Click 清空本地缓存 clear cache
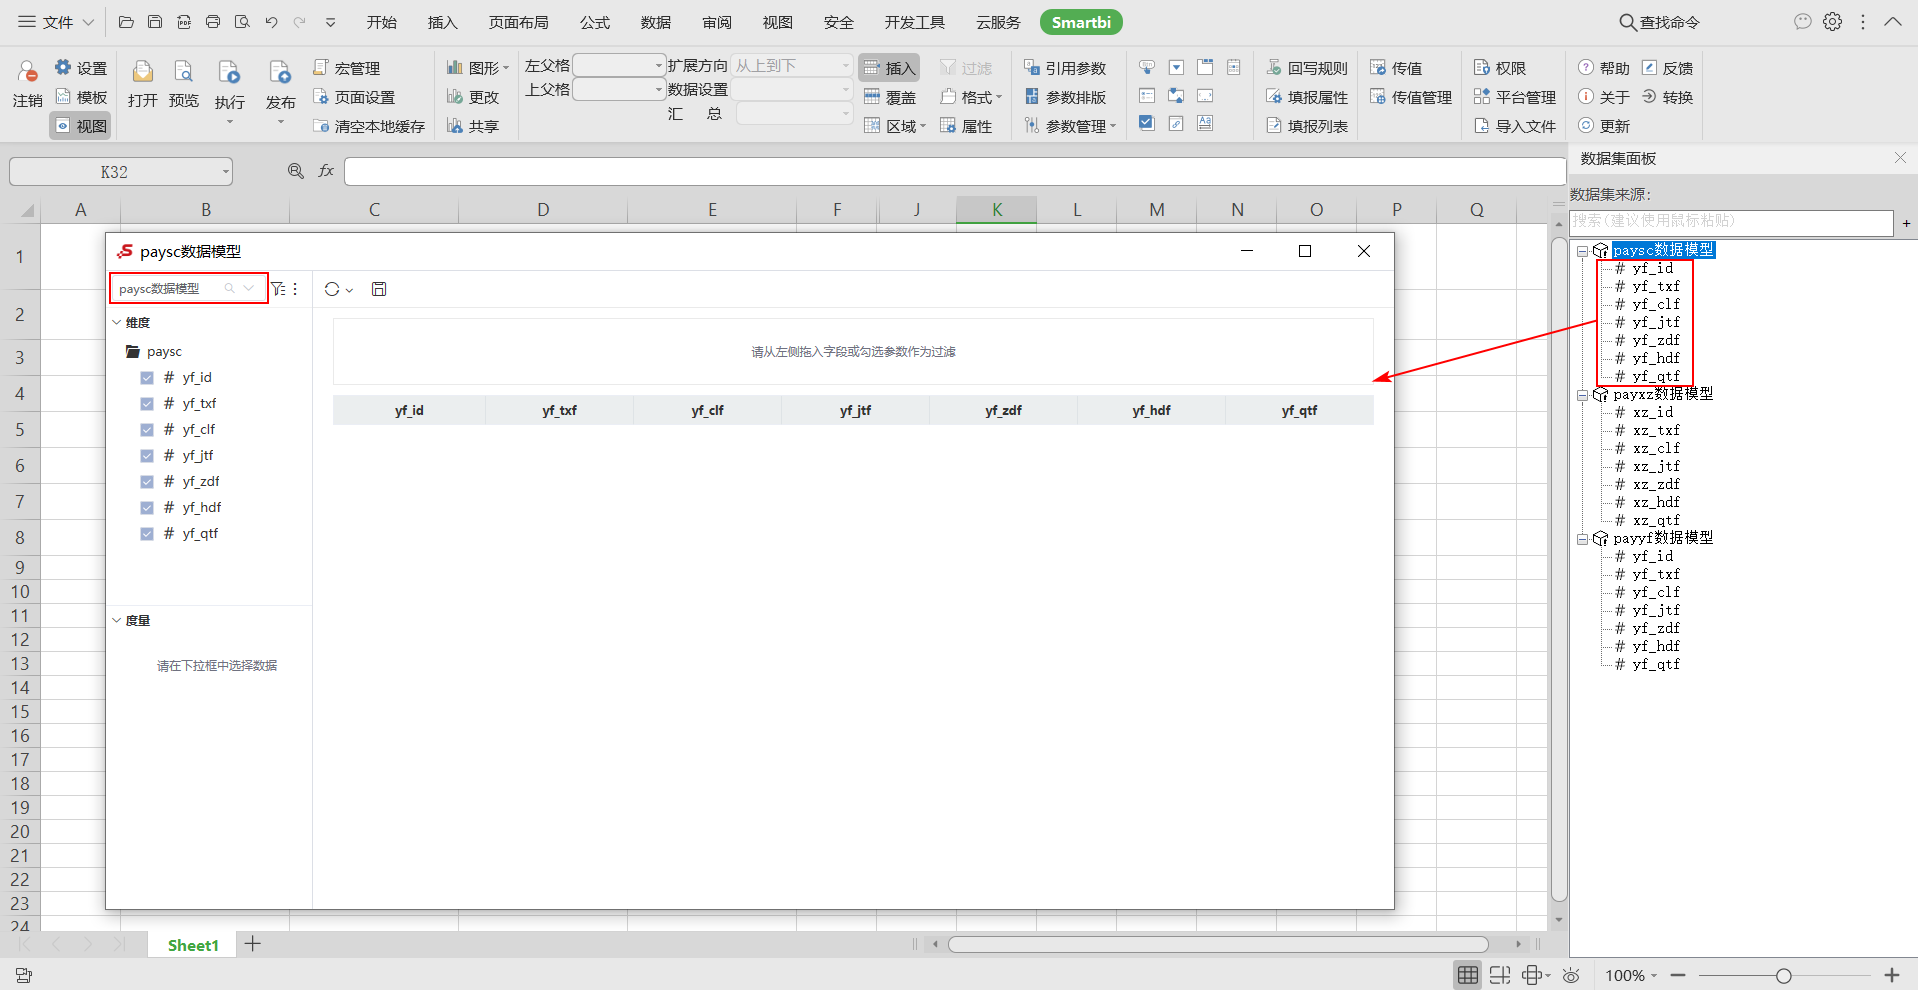Viewport: 1918px width, 990px height. (x=369, y=126)
